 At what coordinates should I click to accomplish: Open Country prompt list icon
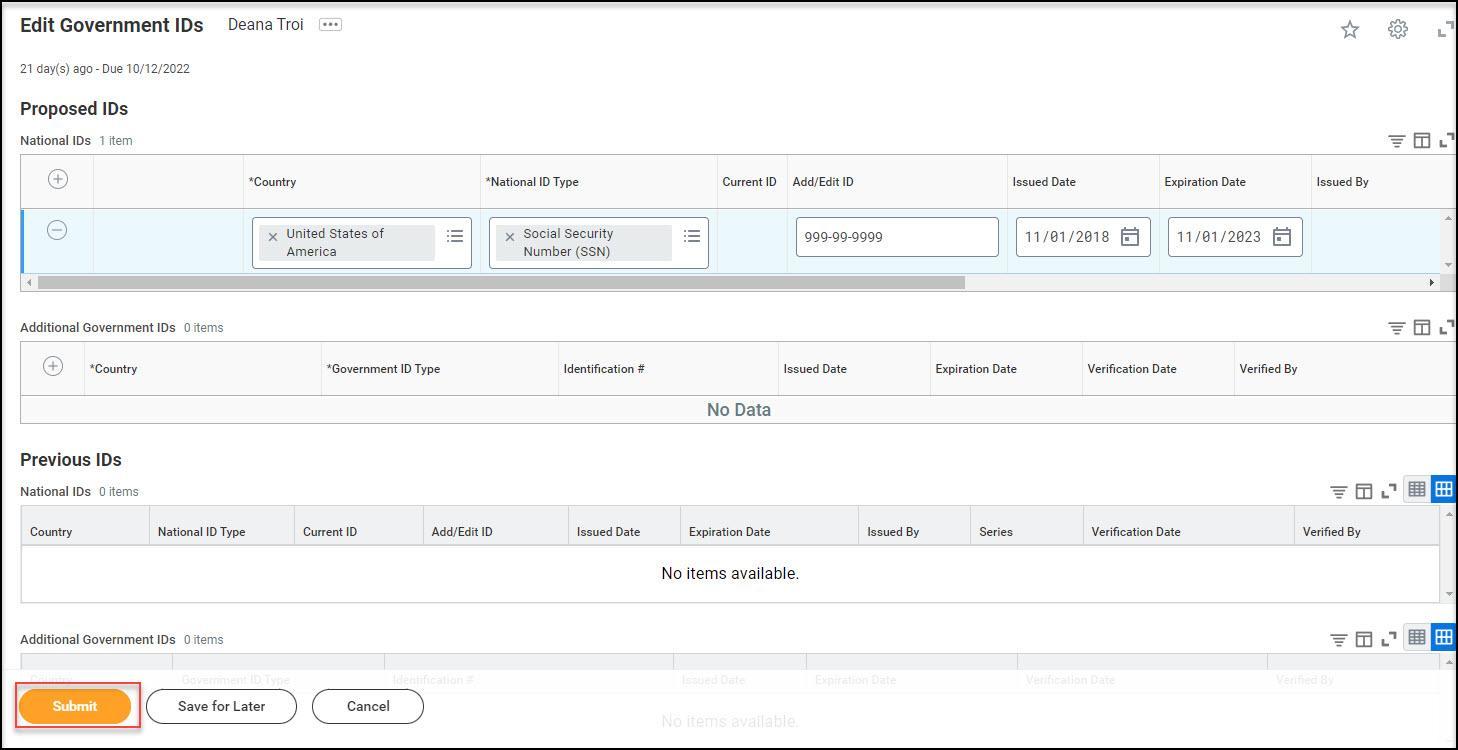click(x=455, y=236)
